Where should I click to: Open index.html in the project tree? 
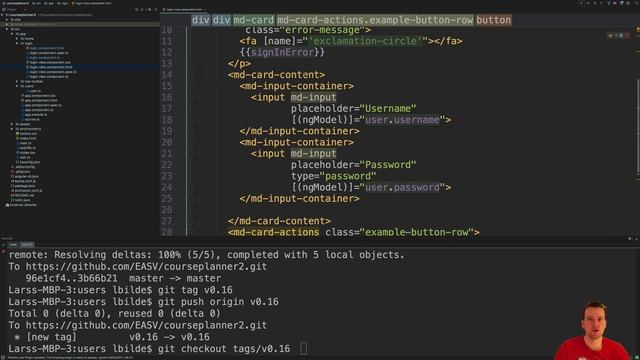[x=28, y=138]
